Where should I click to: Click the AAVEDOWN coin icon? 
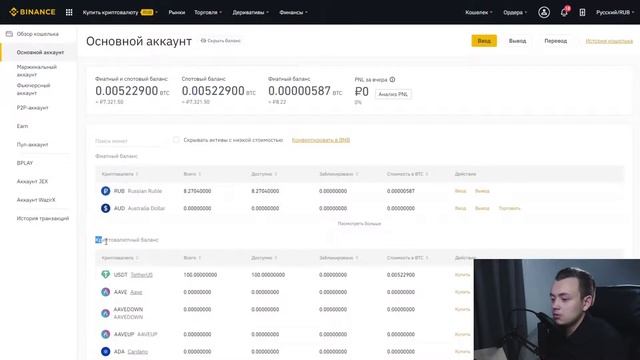point(106,313)
